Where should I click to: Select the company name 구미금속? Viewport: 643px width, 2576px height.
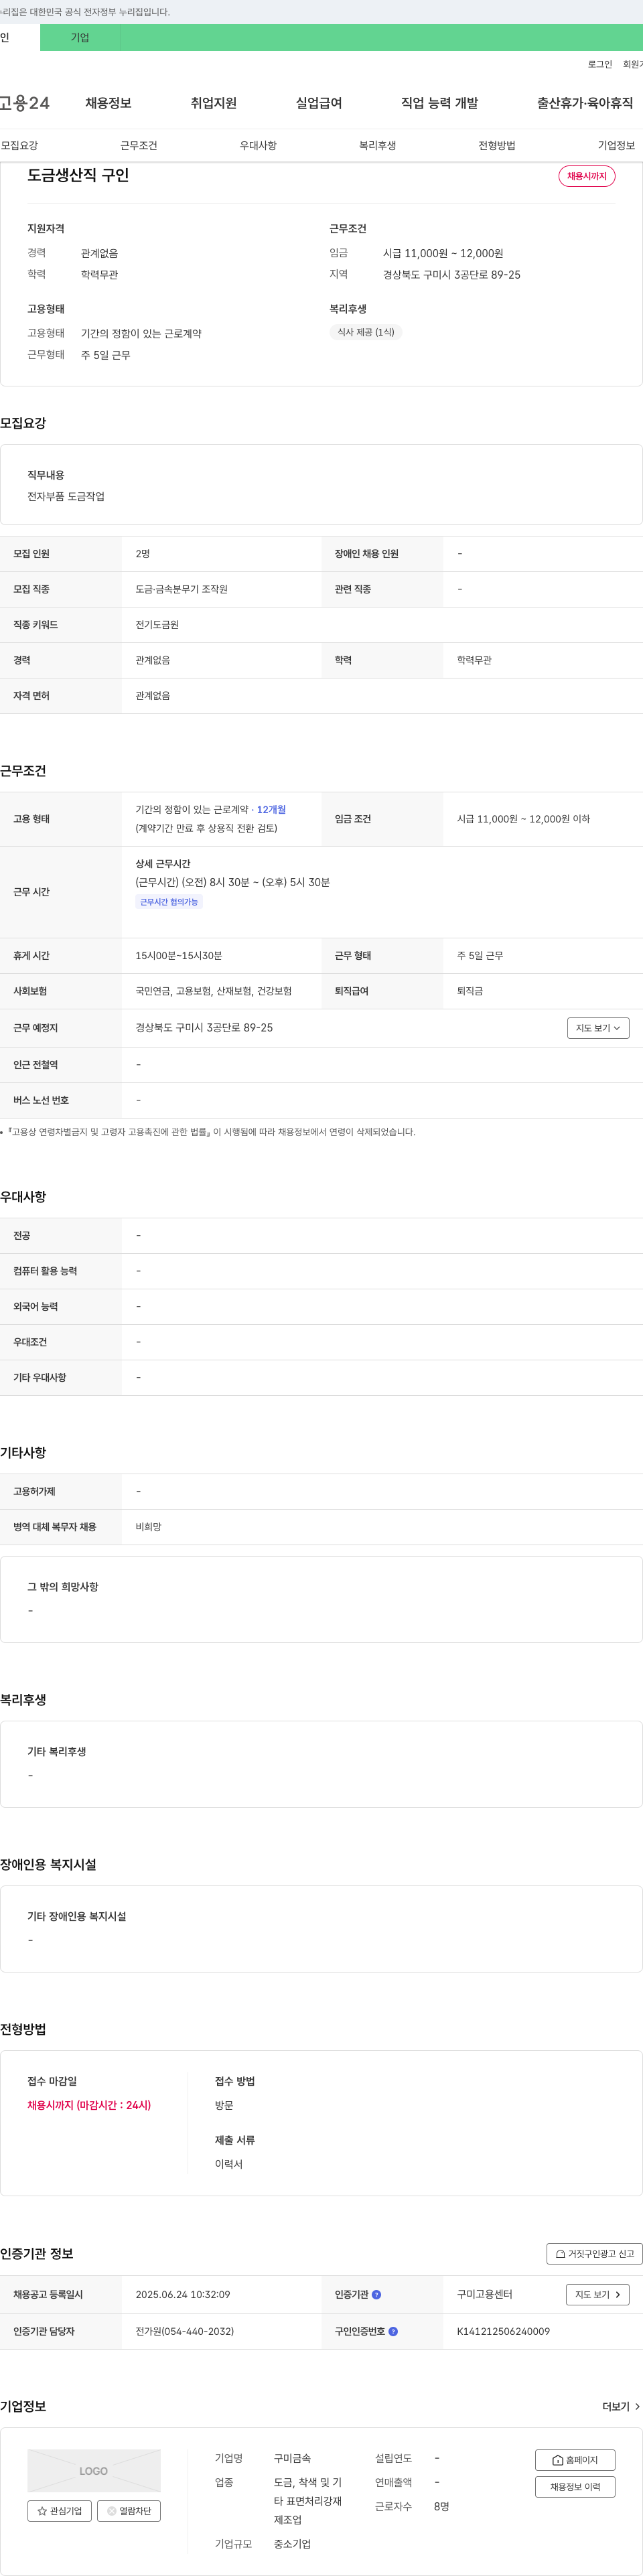pos(292,2458)
